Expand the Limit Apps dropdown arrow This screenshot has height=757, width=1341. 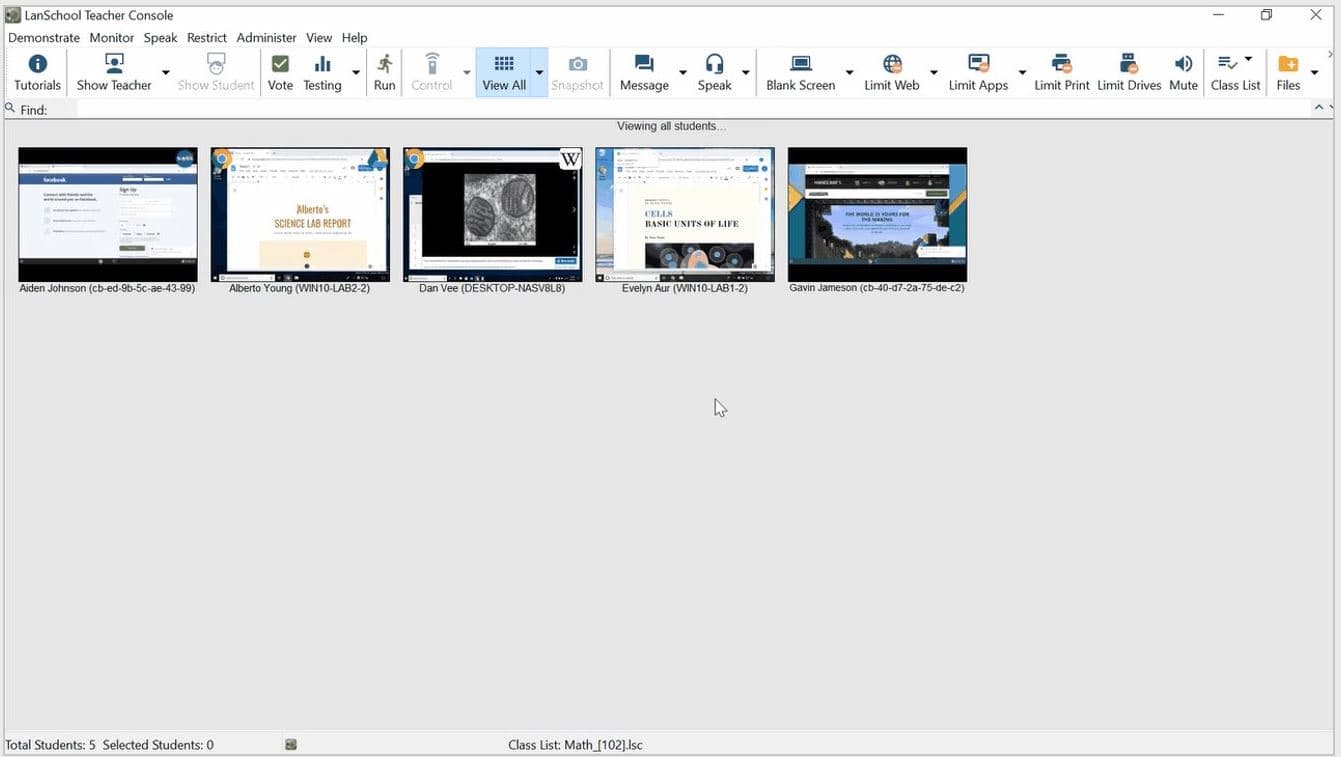tap(1022, 73)
